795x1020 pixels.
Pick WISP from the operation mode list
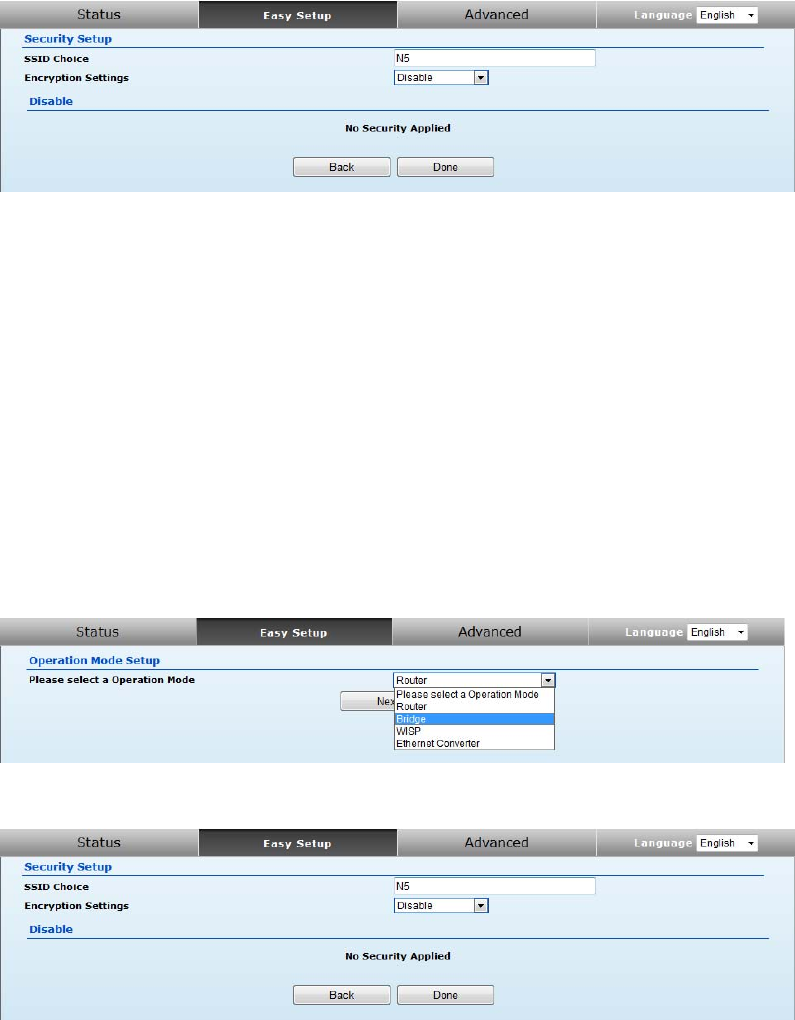pos(474,731)
